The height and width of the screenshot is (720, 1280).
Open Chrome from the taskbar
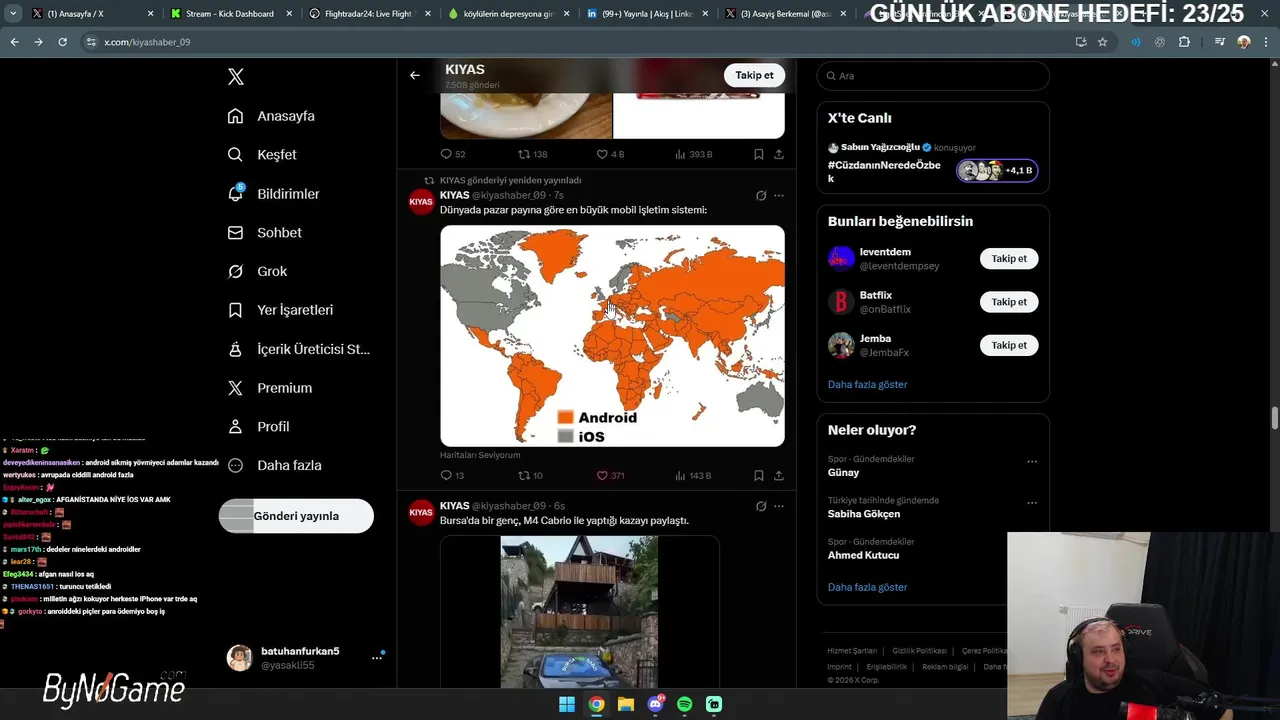596,704
